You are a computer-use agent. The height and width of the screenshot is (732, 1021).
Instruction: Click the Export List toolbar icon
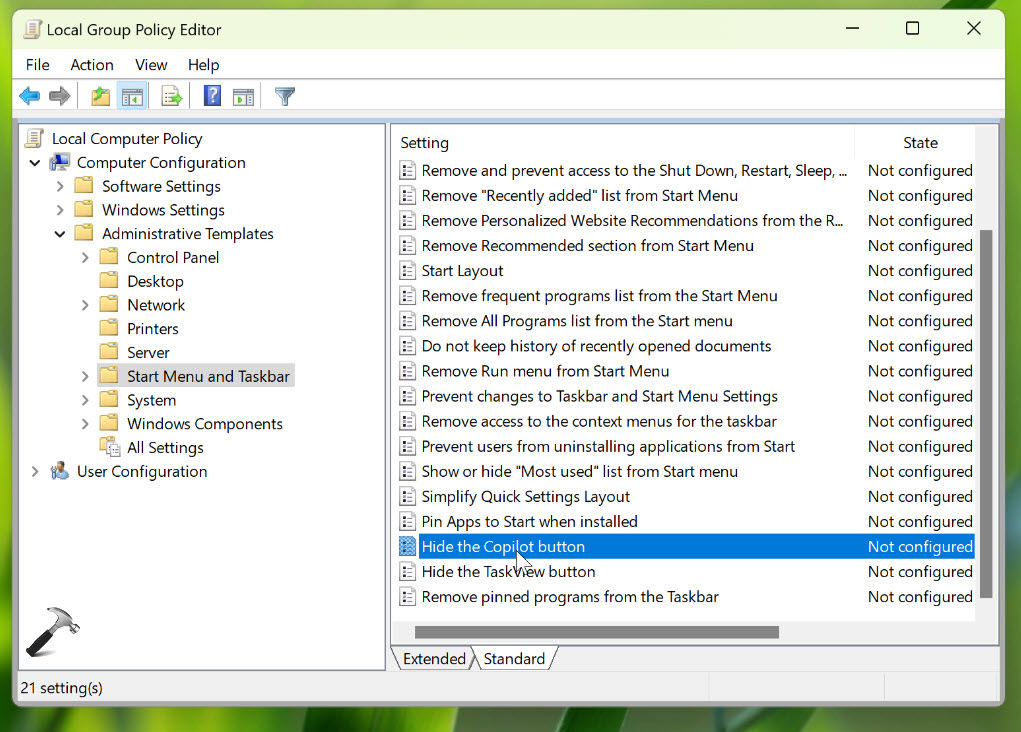tap(172, 96)
